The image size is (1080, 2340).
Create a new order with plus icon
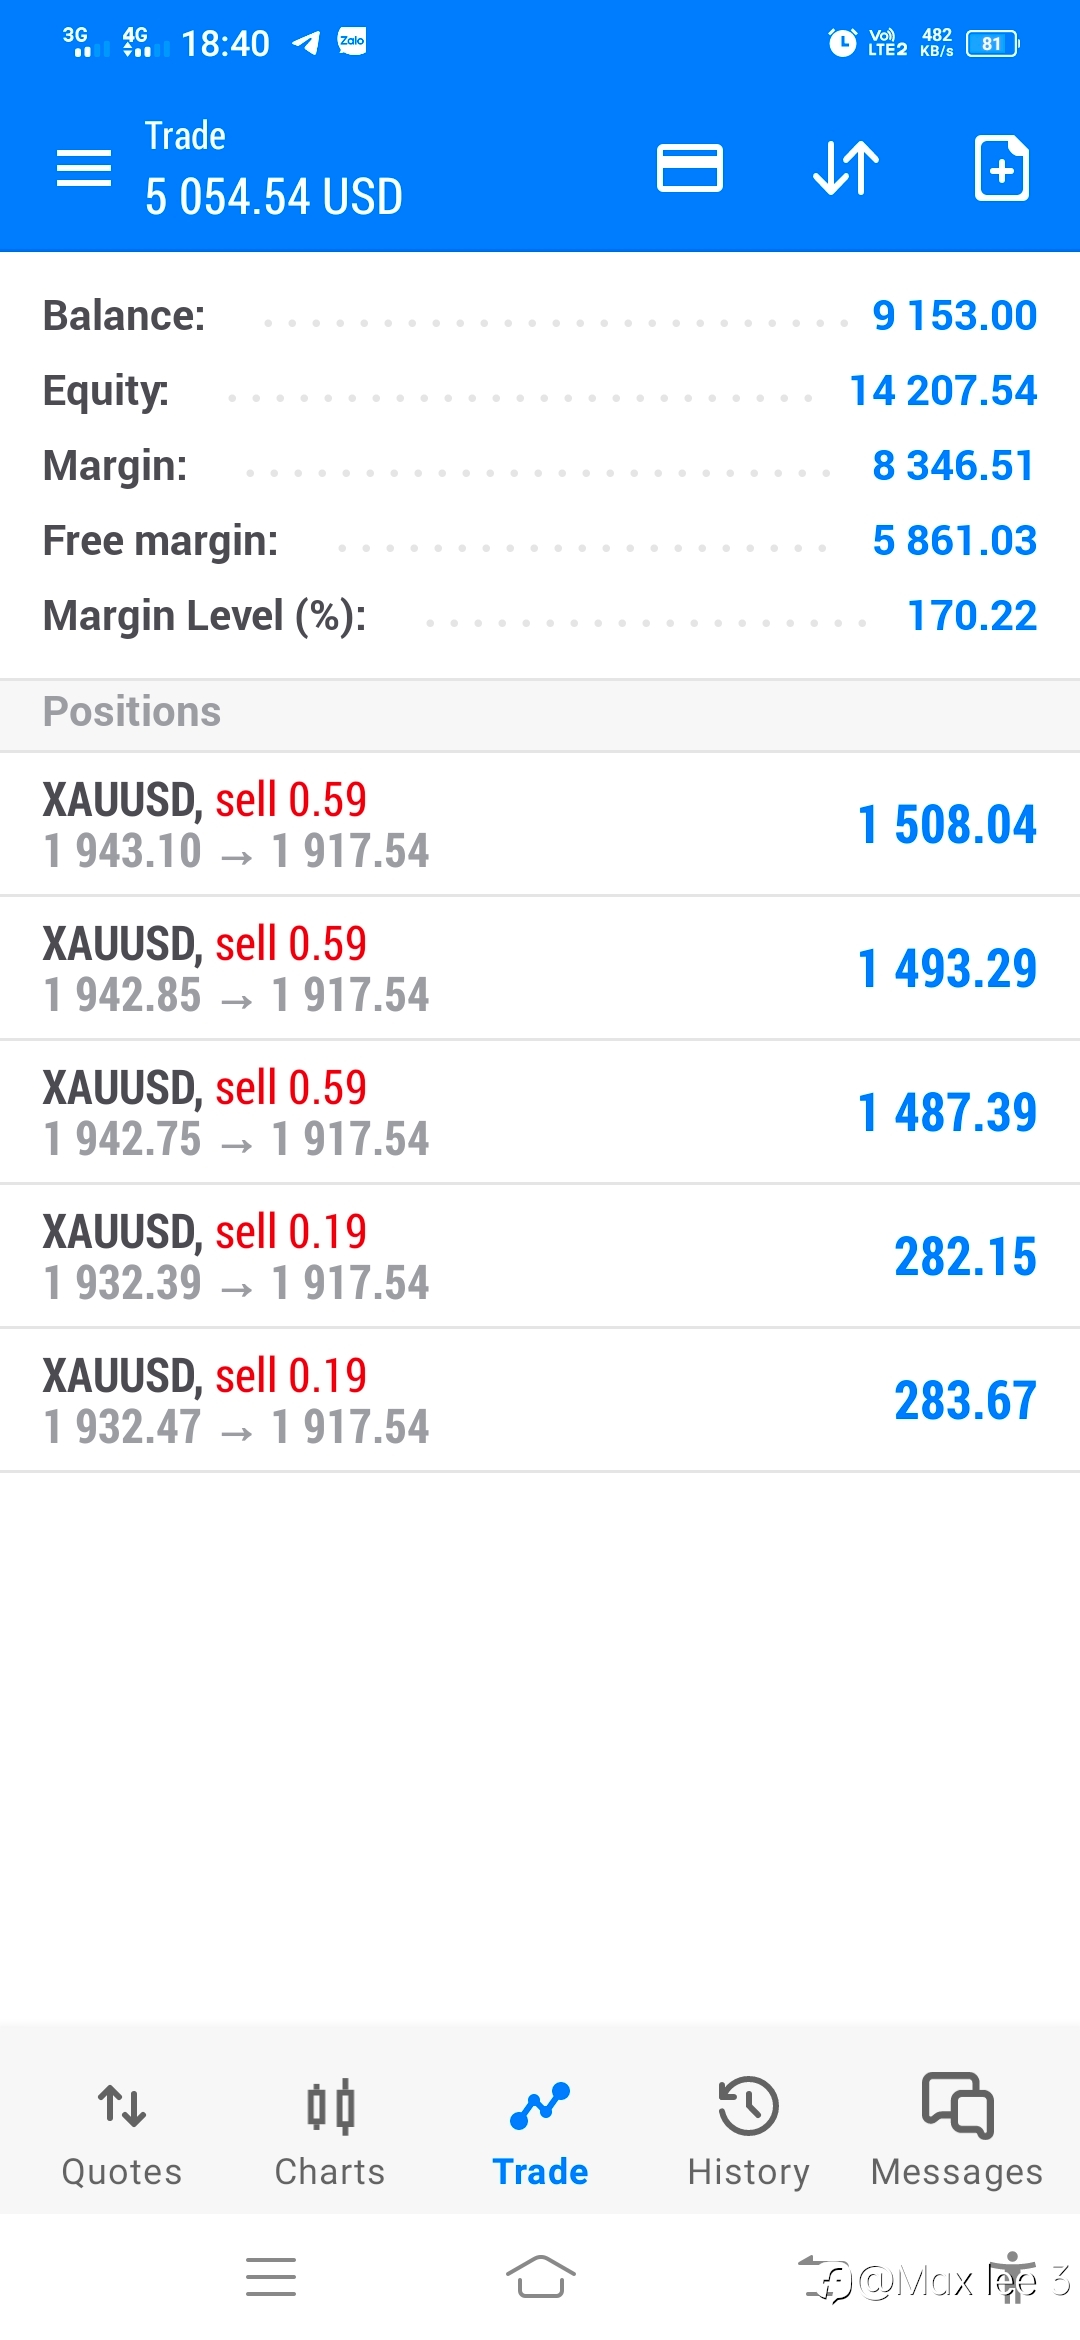(1002, 168)
